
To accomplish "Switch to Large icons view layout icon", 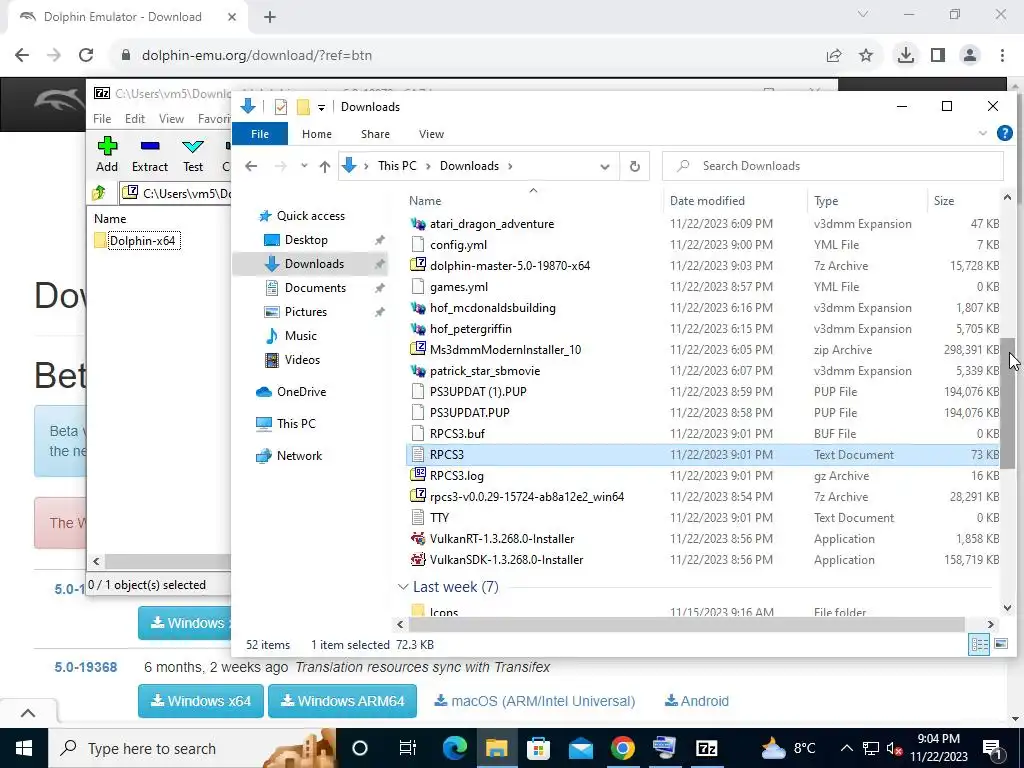I will [x=1000, y=645].
